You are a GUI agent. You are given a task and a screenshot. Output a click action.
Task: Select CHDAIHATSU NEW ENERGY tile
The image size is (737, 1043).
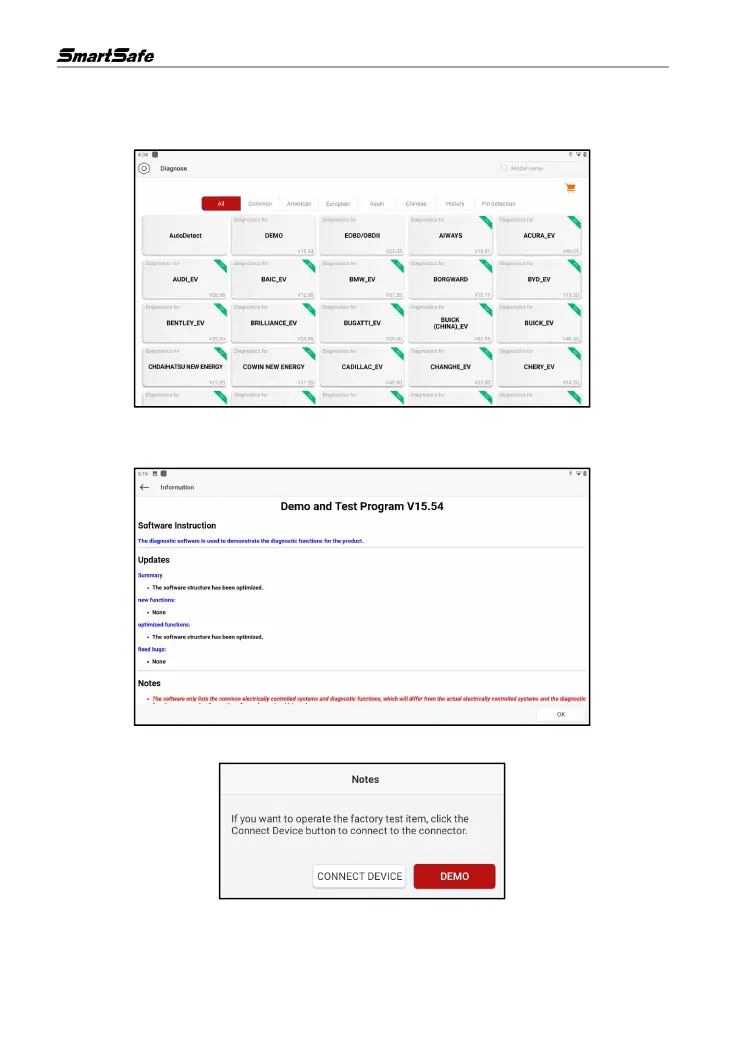185,367
